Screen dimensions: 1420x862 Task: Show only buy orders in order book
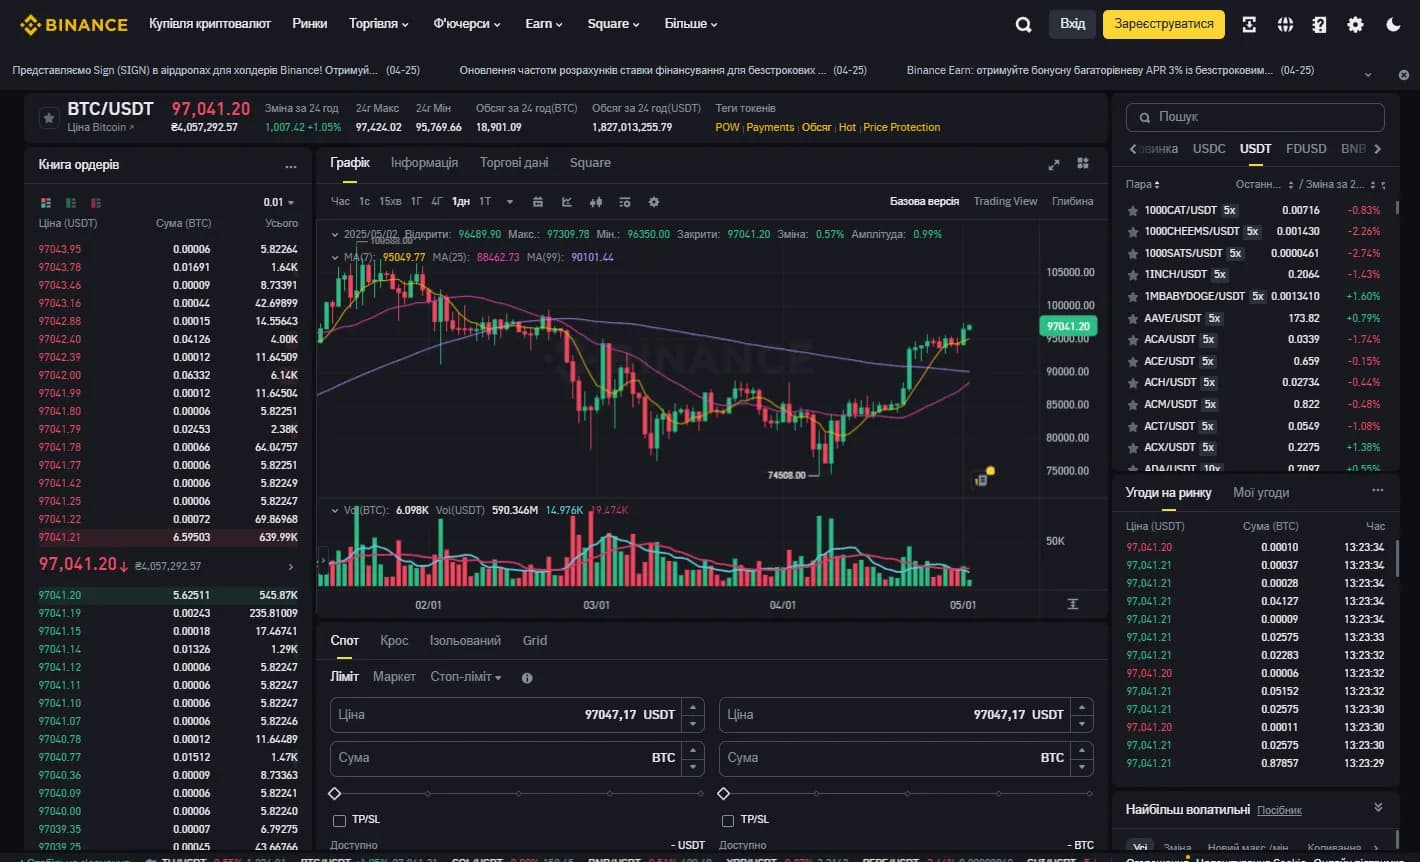(x=70, y=202)
